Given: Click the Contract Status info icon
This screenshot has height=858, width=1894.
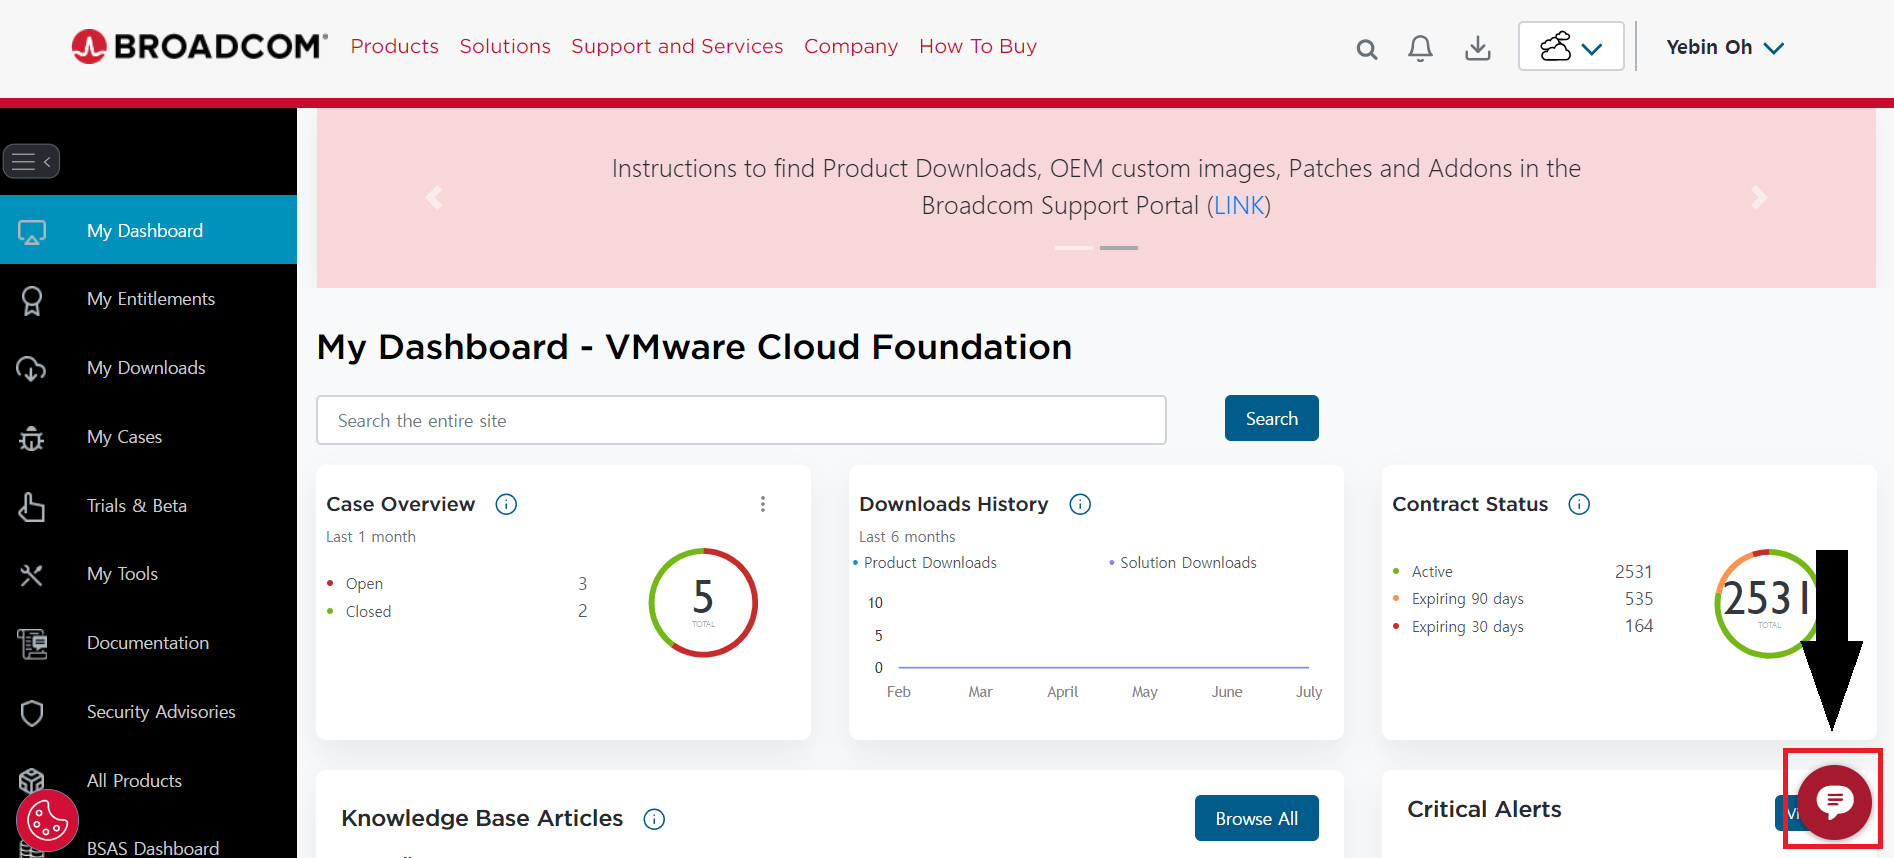Looking at the screenshot, I should [x=1579, y=504].
